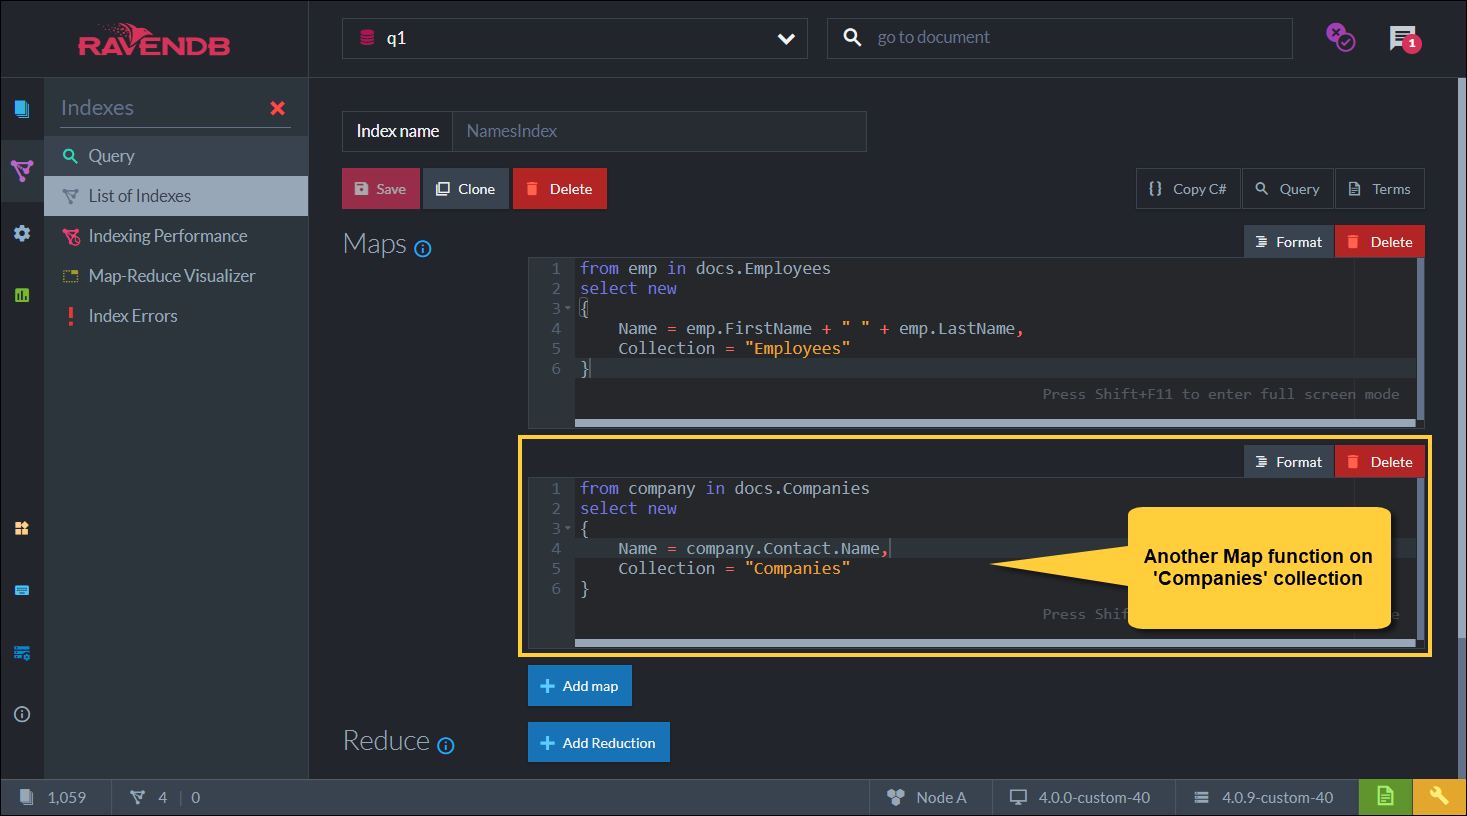Open the Stats chart sidebar icon

tap(22, 295)
